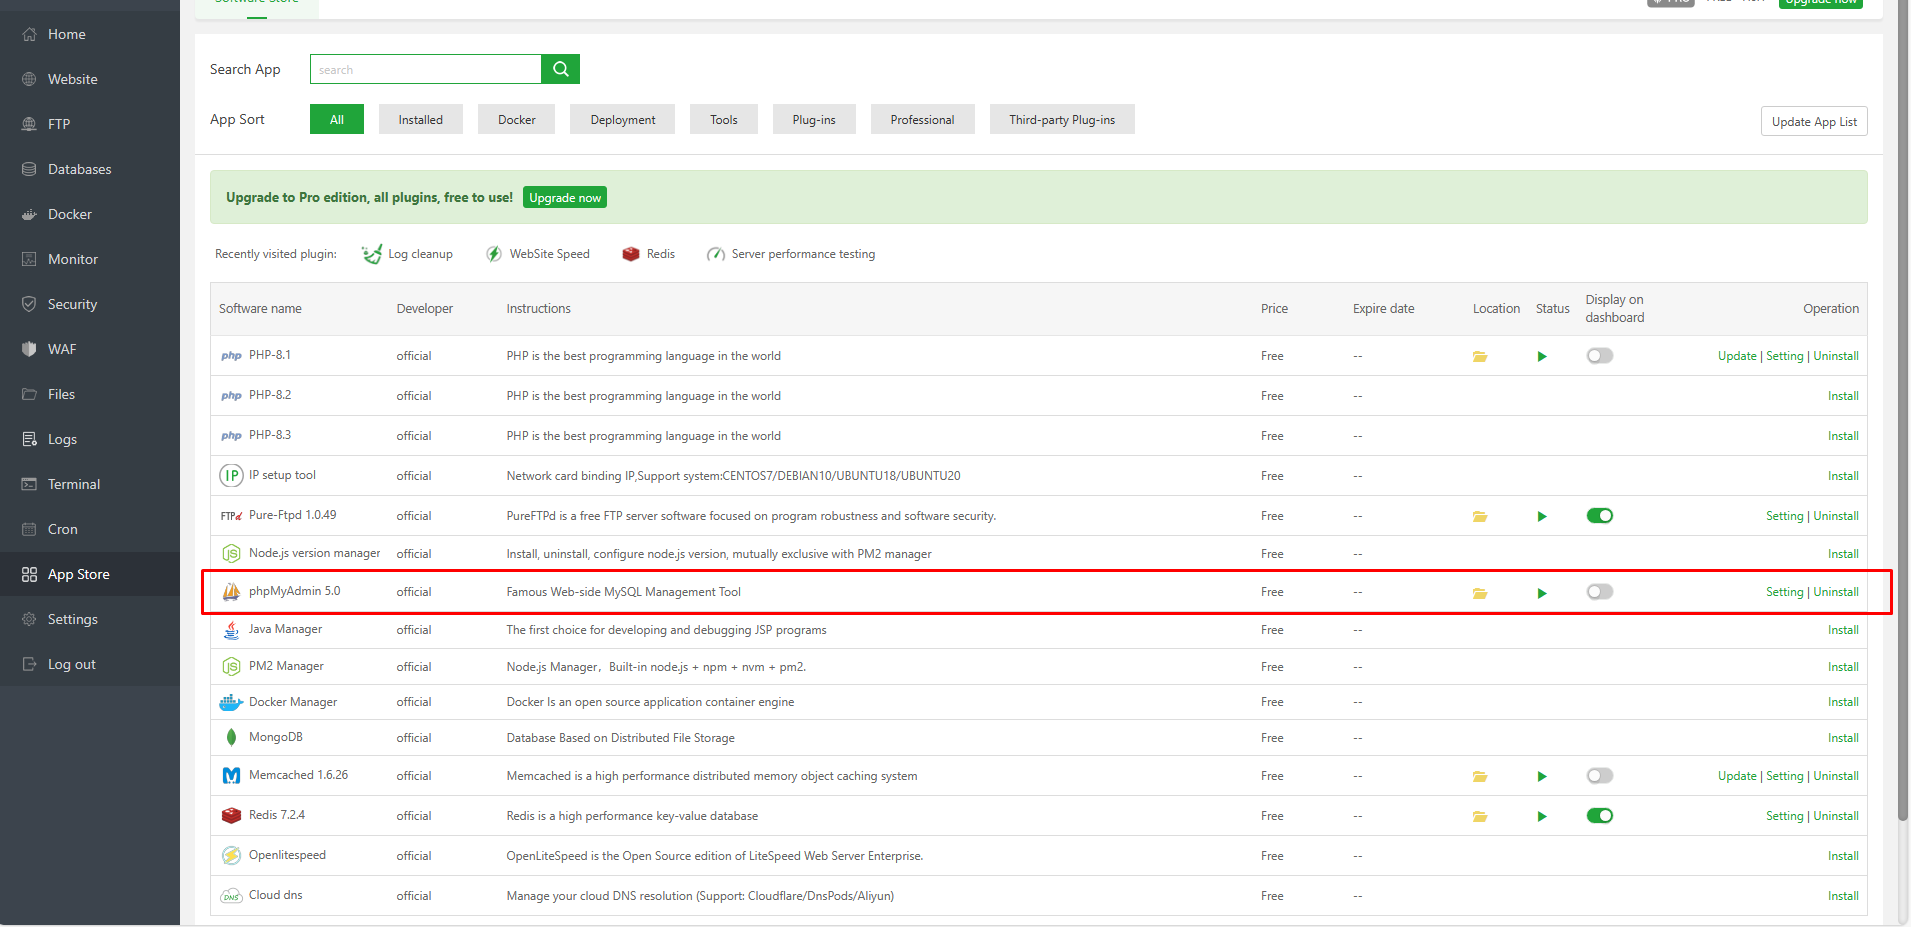Image resolution: width=1911 pixels, height=927 pixels.
Task: Click the Redis status play icon
Action: coord(1542,817)
